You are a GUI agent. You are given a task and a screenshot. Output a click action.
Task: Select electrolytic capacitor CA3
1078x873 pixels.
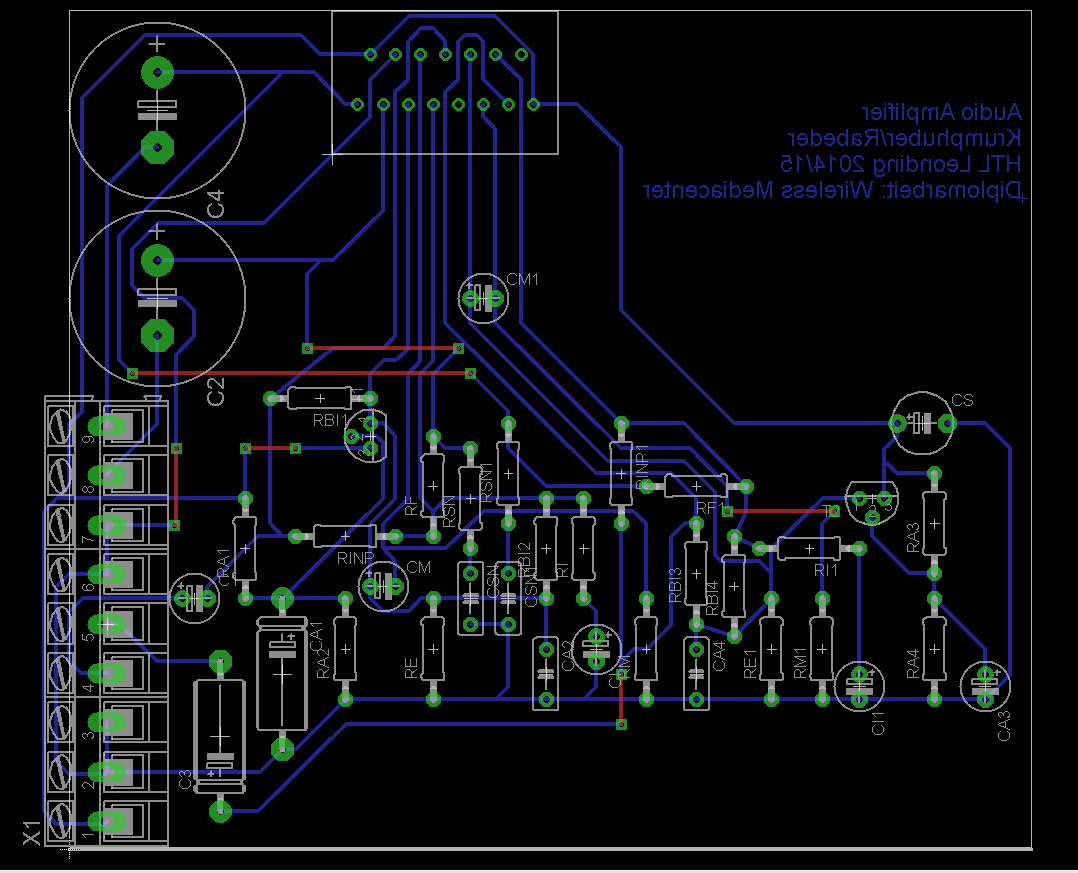pos(984,686)
